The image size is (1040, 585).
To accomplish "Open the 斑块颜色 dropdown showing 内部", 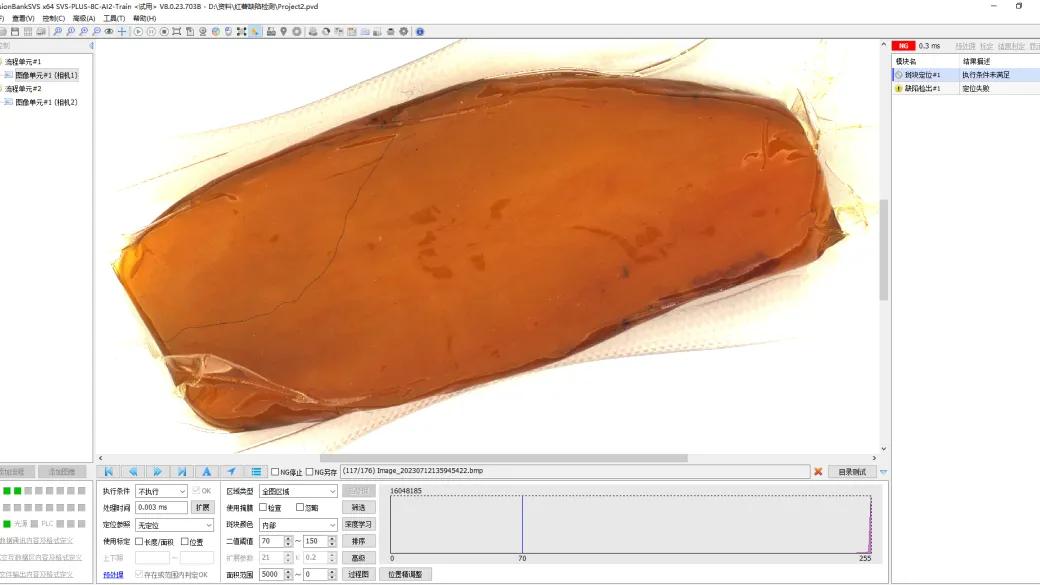I will (x=298, y=525).
